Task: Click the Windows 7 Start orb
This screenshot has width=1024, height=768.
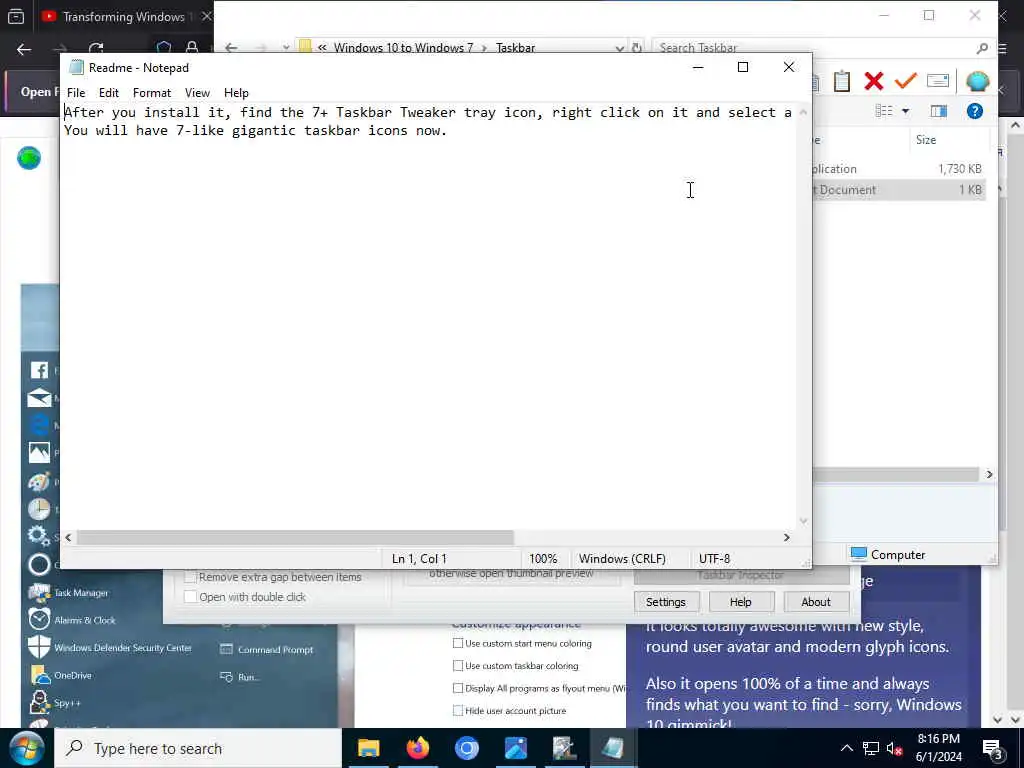Action: [x=25, y=748]
